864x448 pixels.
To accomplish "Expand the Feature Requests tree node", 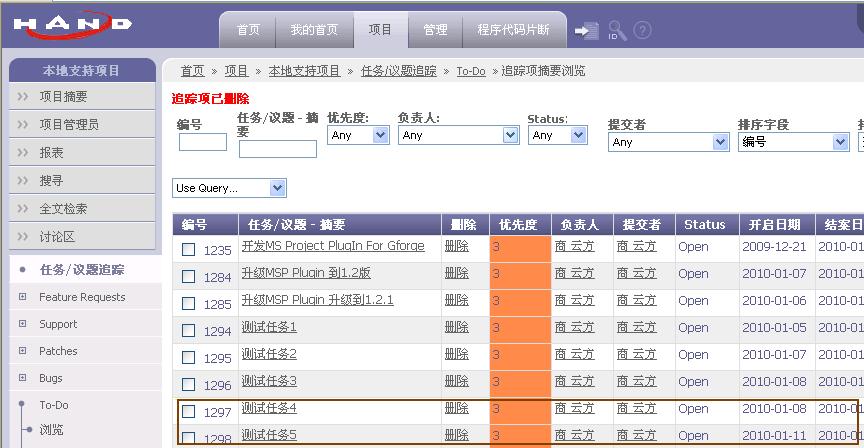I will pyautogui.click(x=23, y=297).
